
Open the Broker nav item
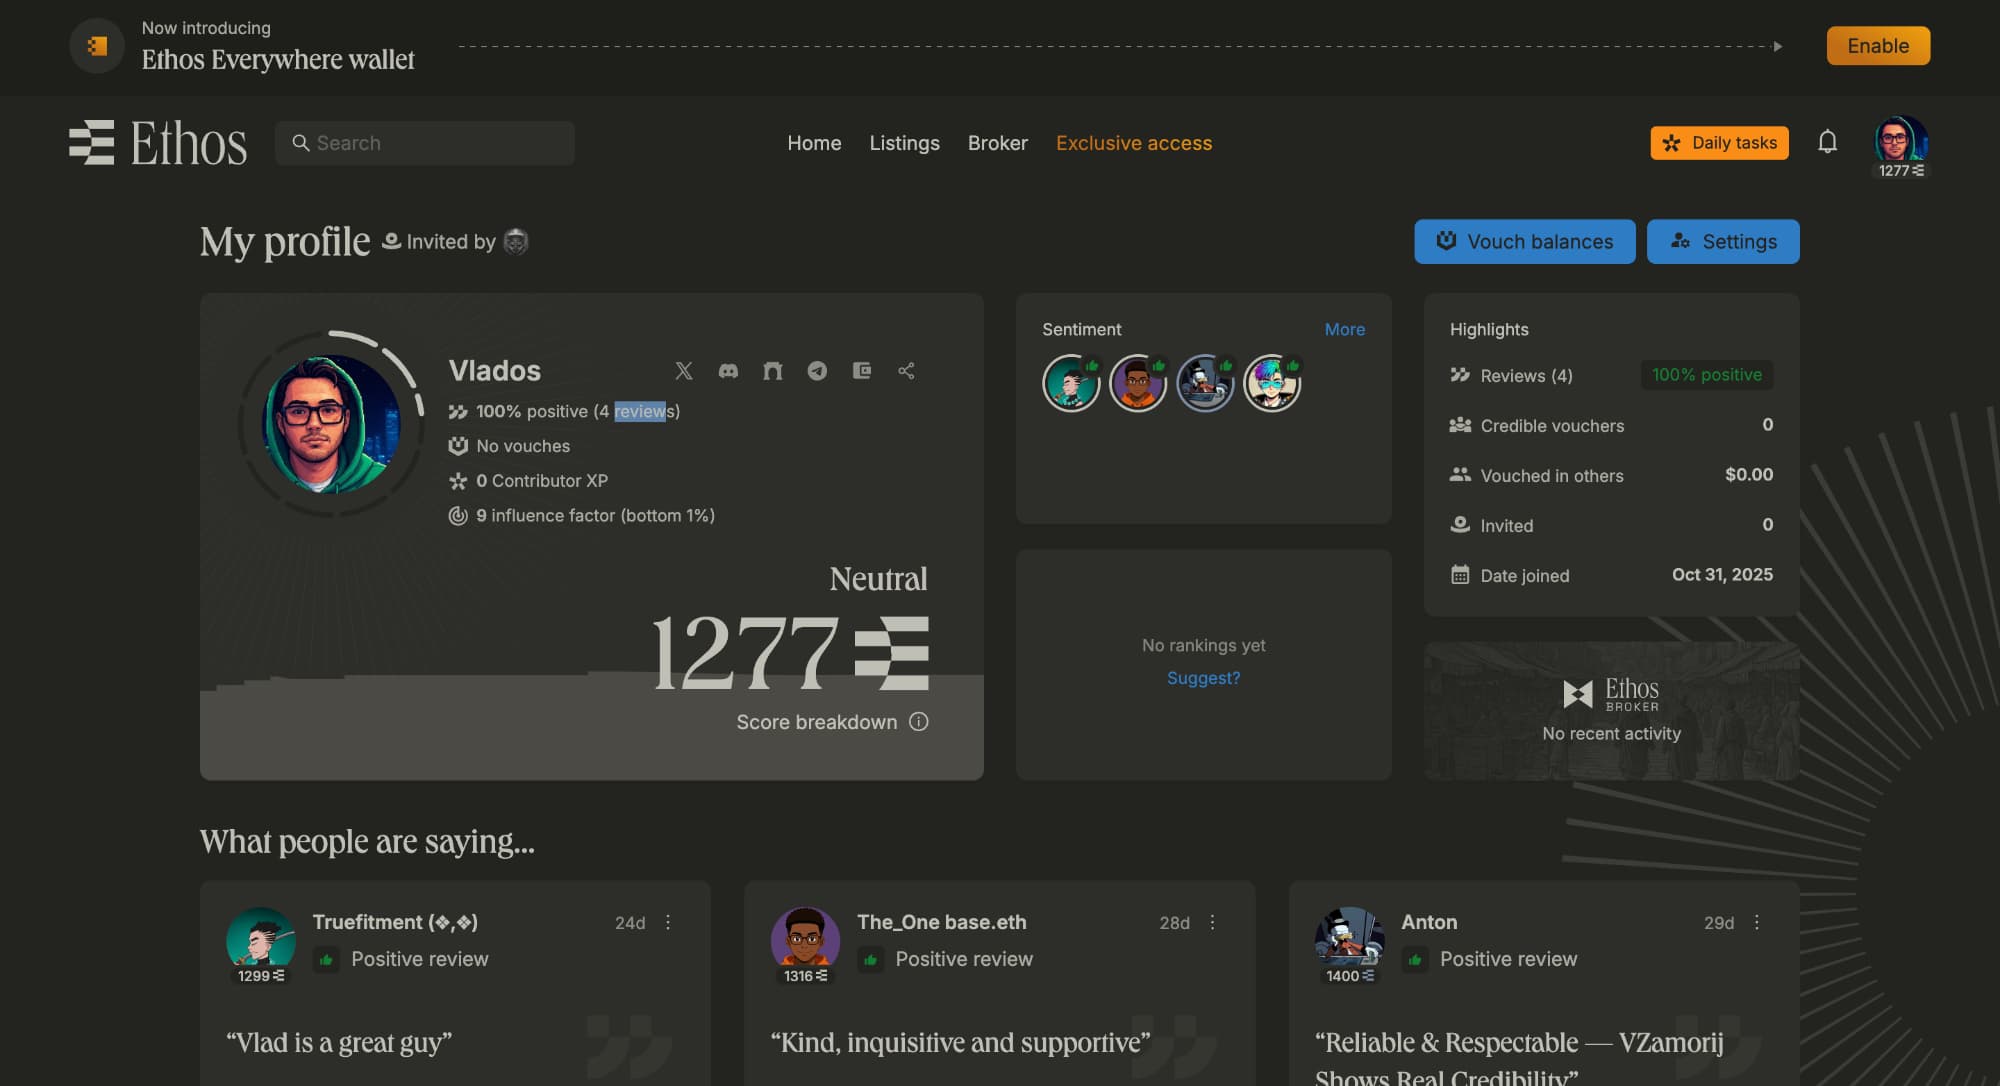(997, 143)
